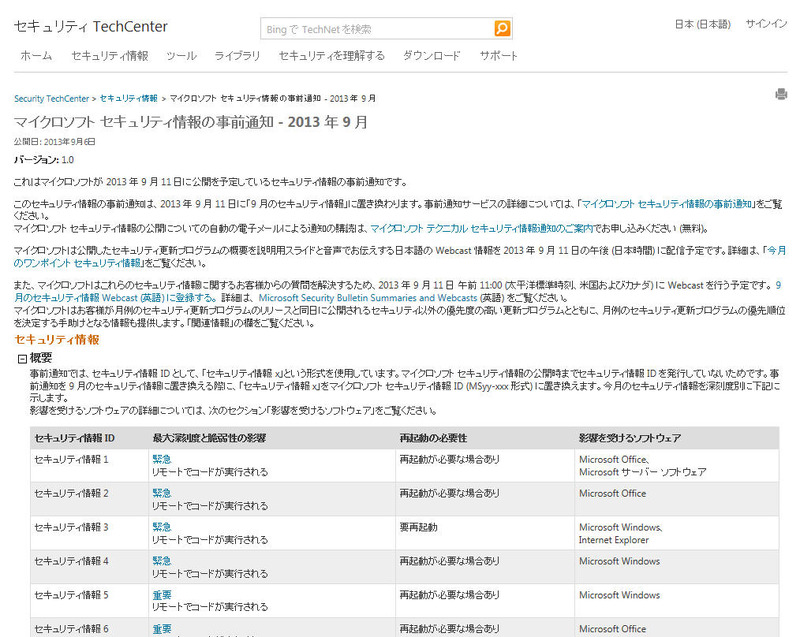
Task: Click 重要 link in セキュリティ情報 5 row
Action: point(161,595)
